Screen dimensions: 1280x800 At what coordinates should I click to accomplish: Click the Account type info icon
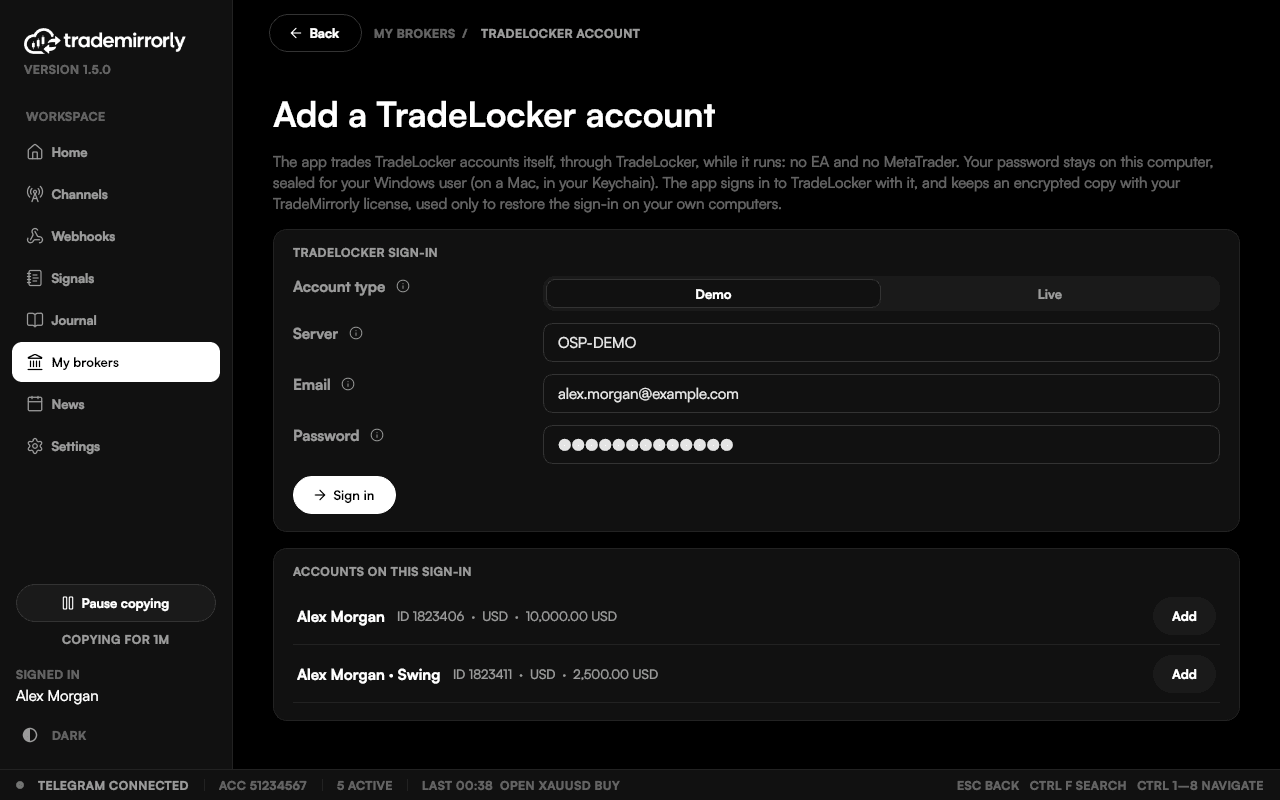tap(403, 286)
